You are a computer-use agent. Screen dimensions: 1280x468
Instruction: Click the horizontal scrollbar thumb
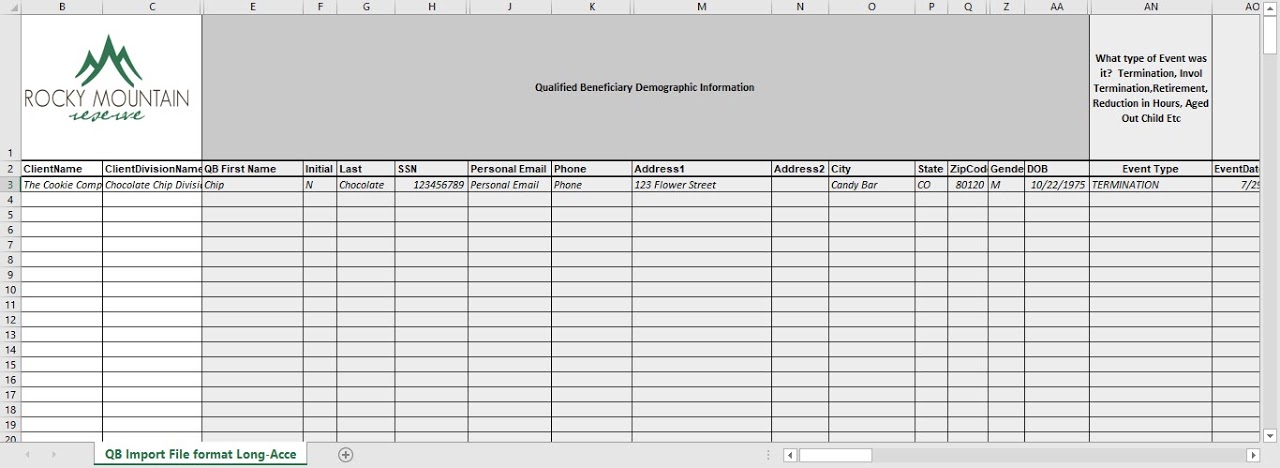point(835,456)
